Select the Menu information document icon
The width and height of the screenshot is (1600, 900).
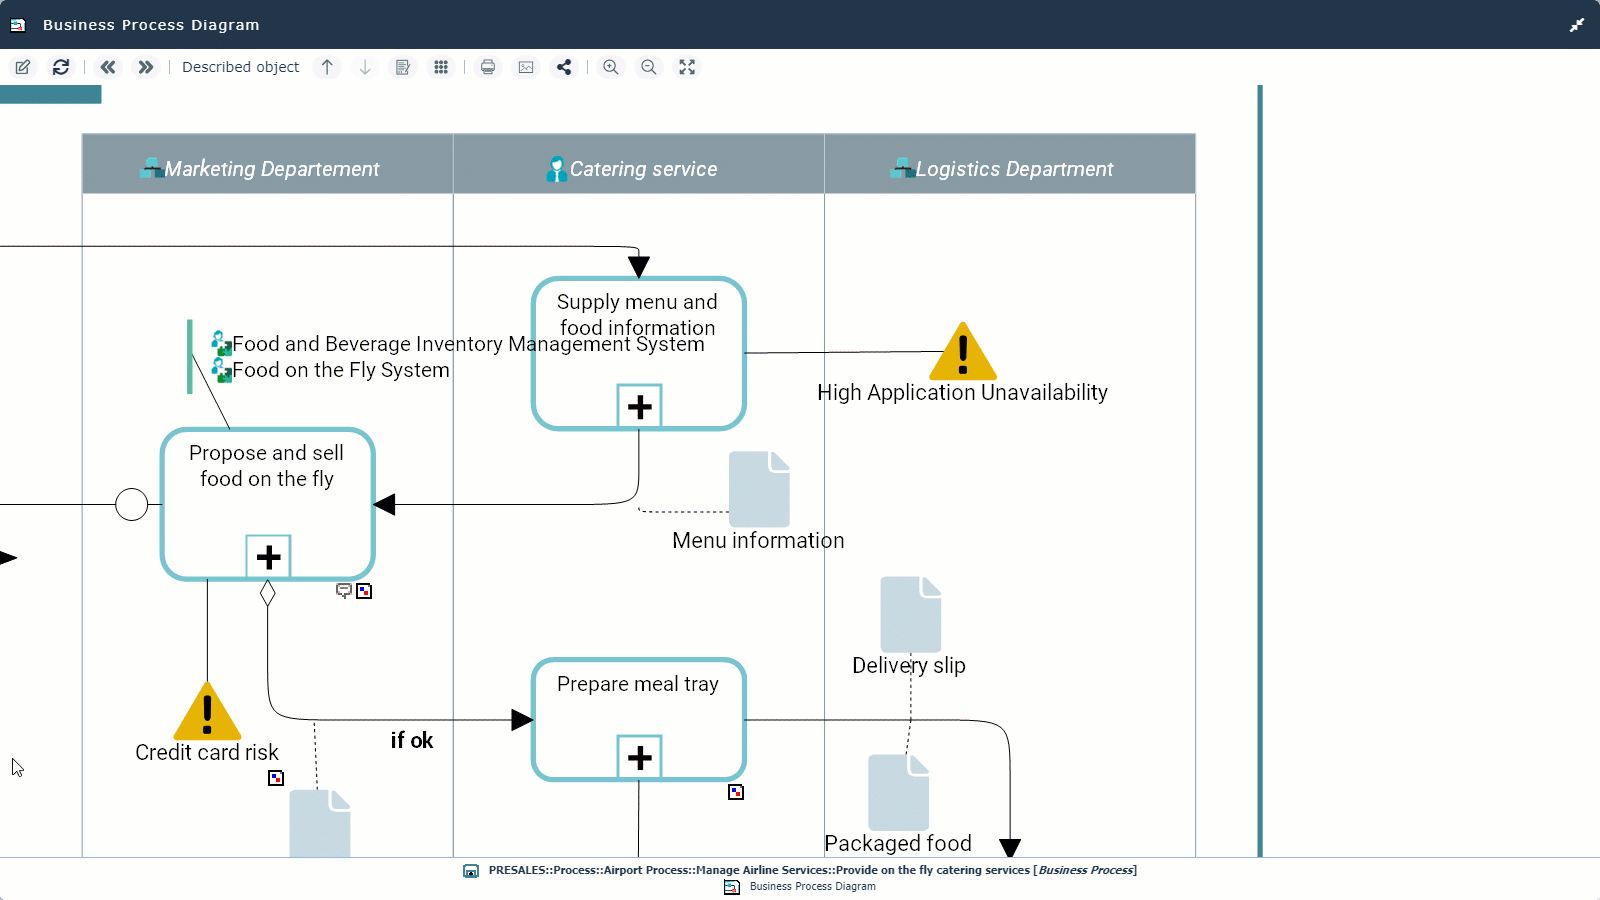tap(759, 489)
